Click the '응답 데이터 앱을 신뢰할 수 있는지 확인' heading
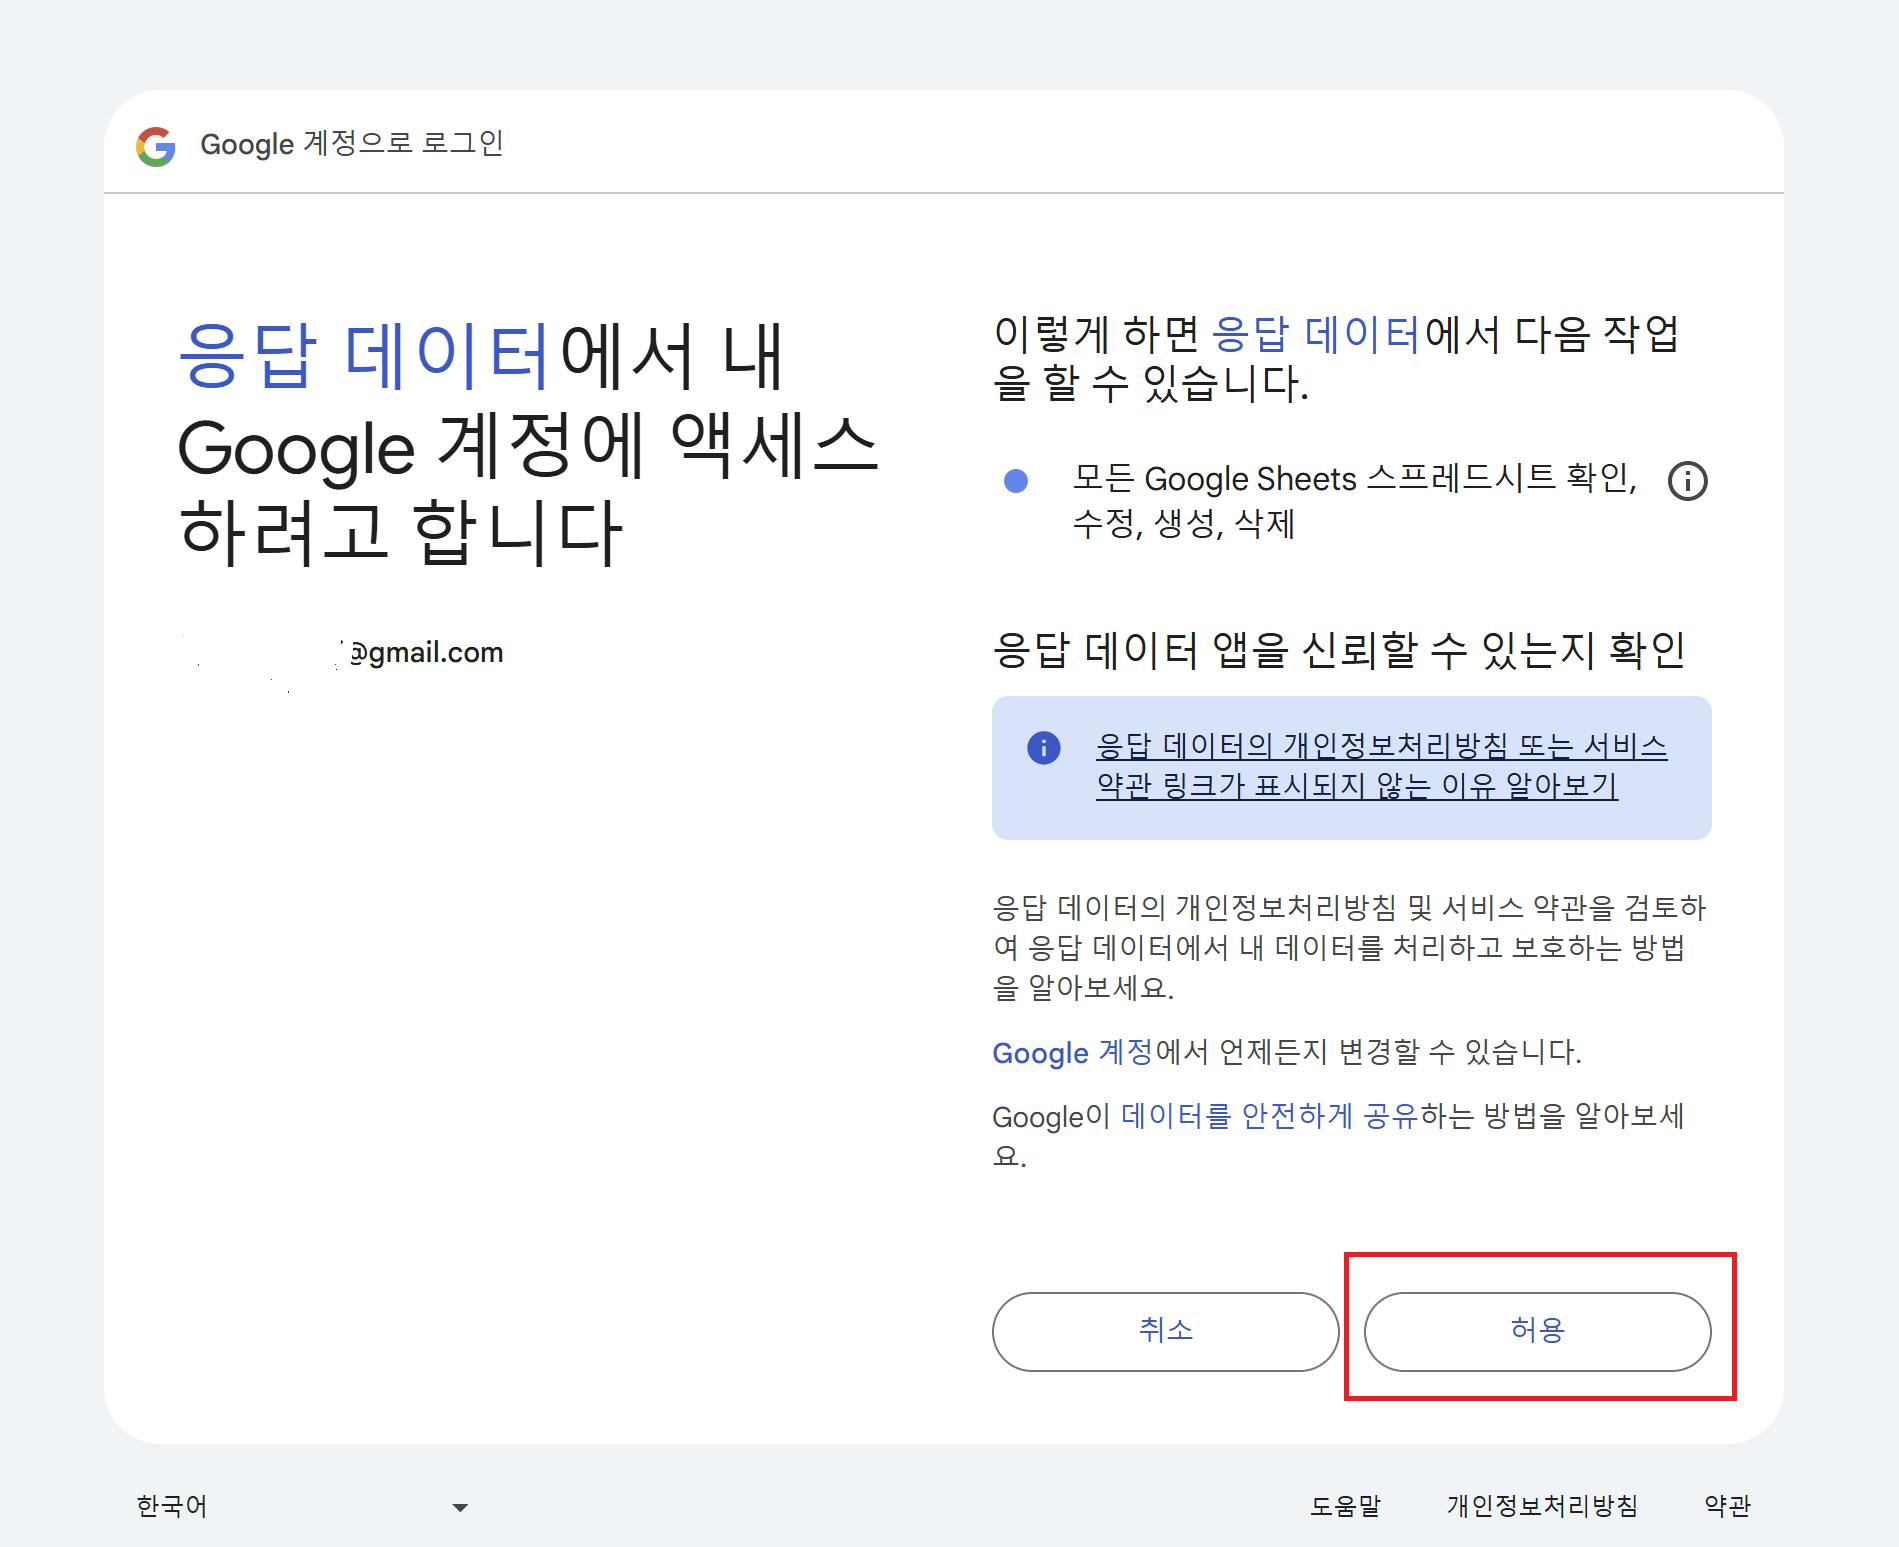Screen dimensions: 1899x1547 [x=1339, y=651]
